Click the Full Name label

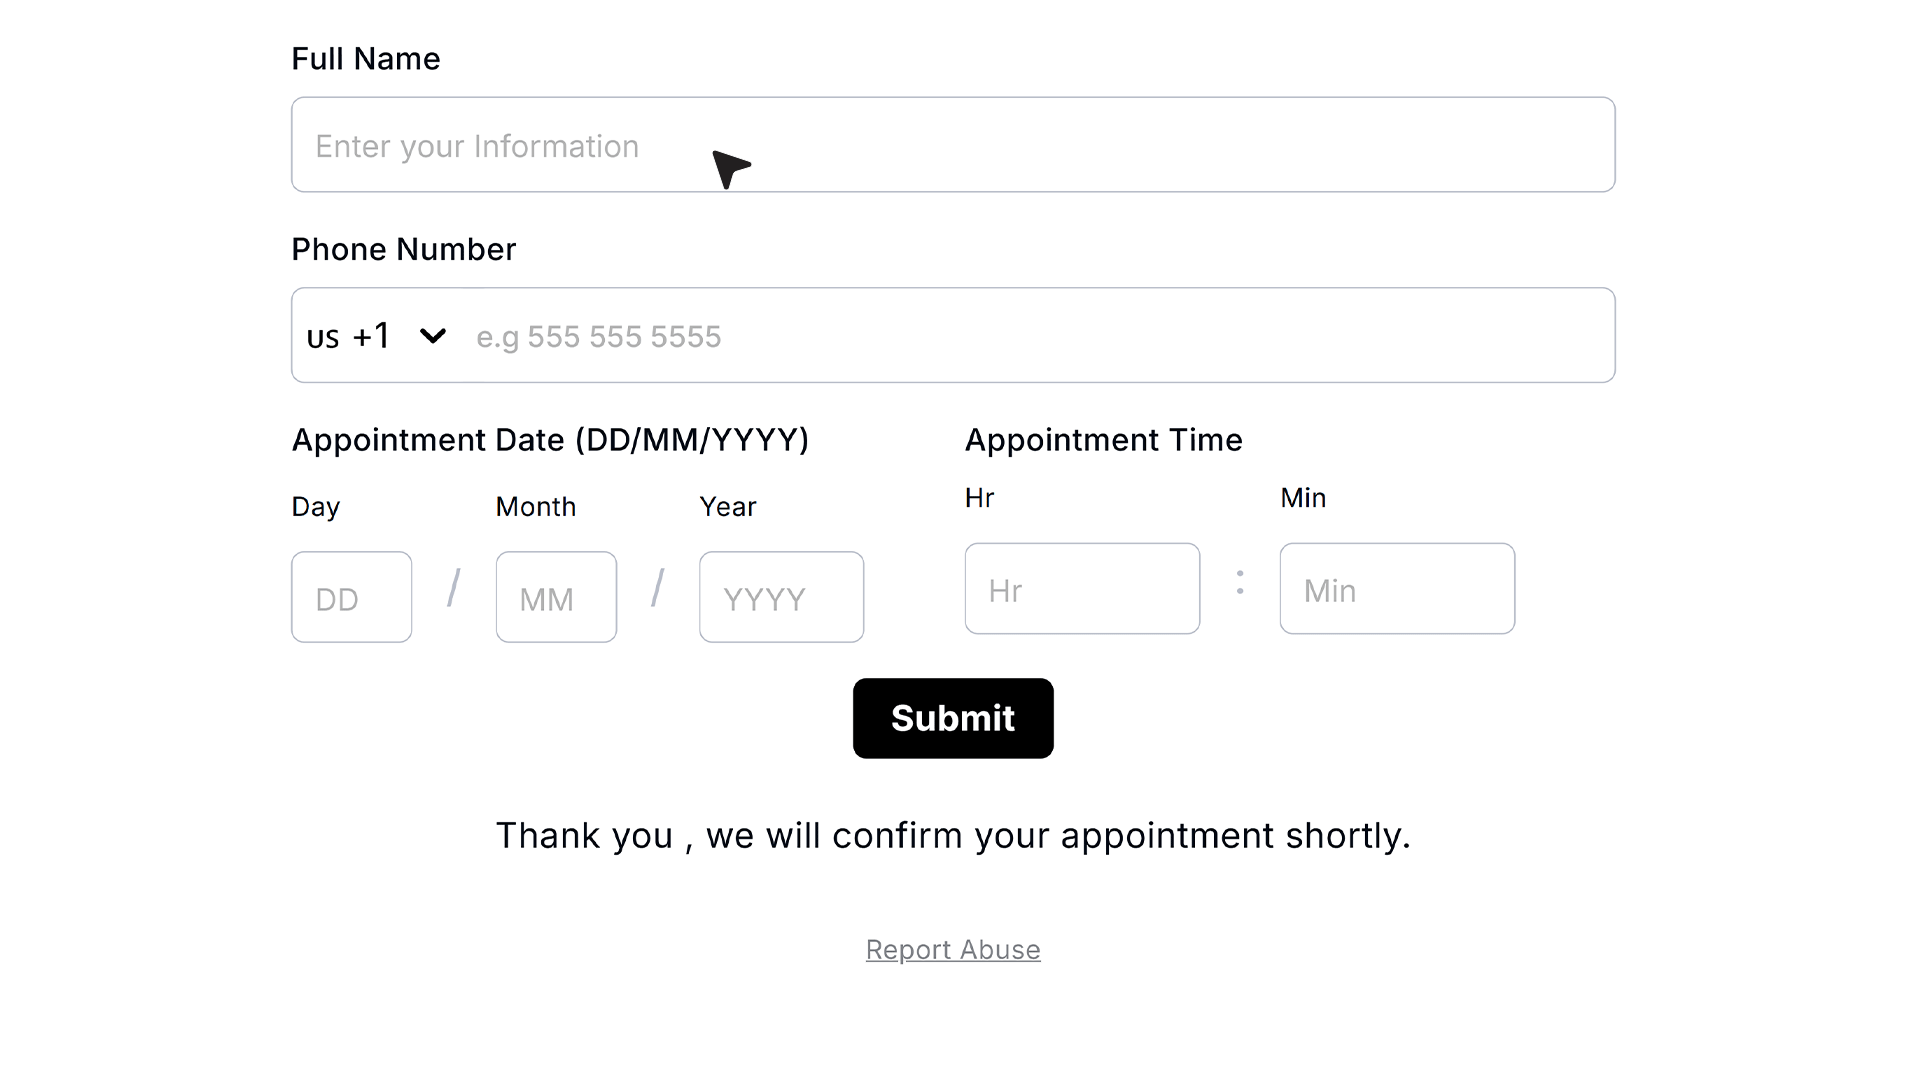click(366, 59)
